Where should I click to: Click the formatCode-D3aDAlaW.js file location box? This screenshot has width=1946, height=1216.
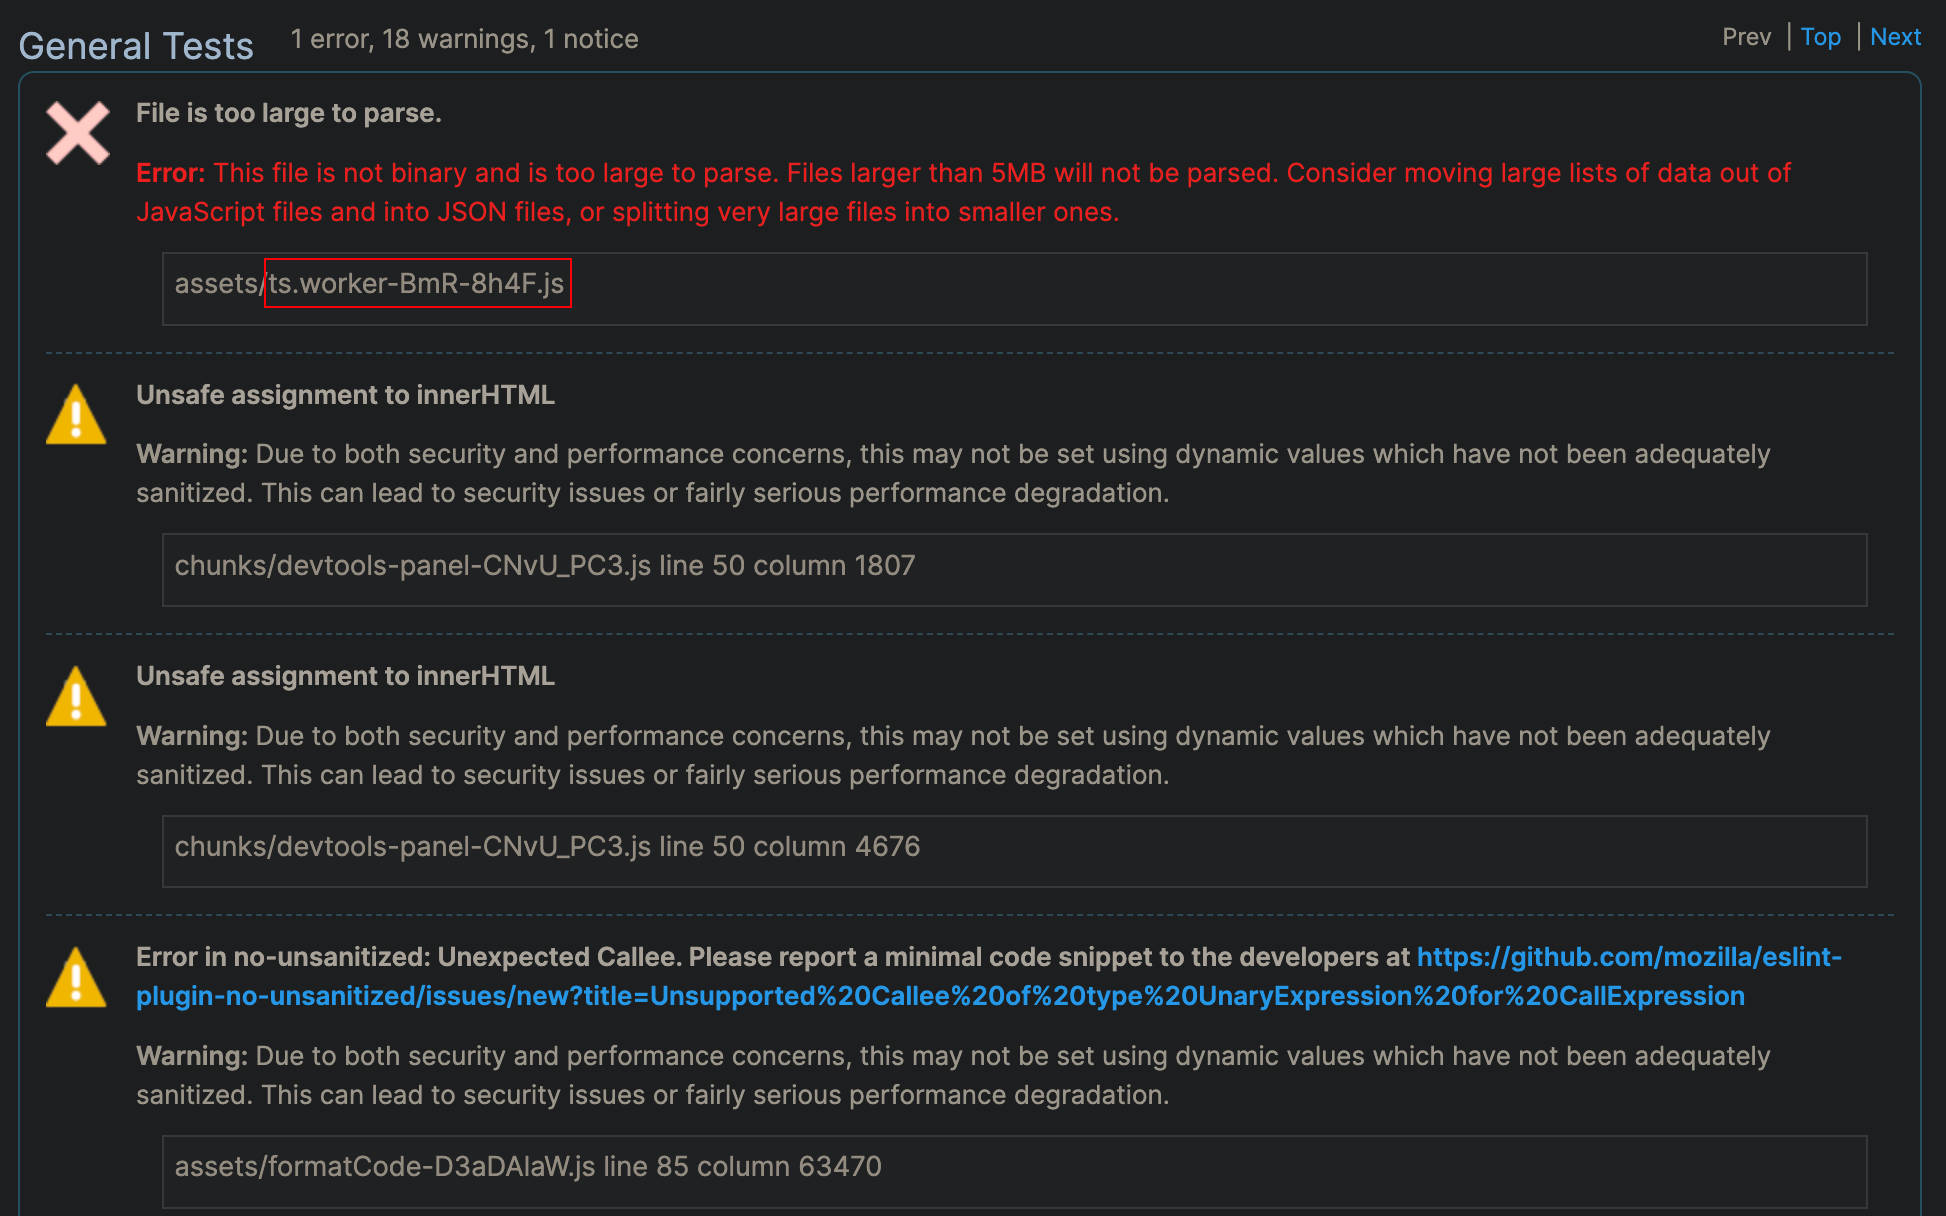[1014, 1169]
